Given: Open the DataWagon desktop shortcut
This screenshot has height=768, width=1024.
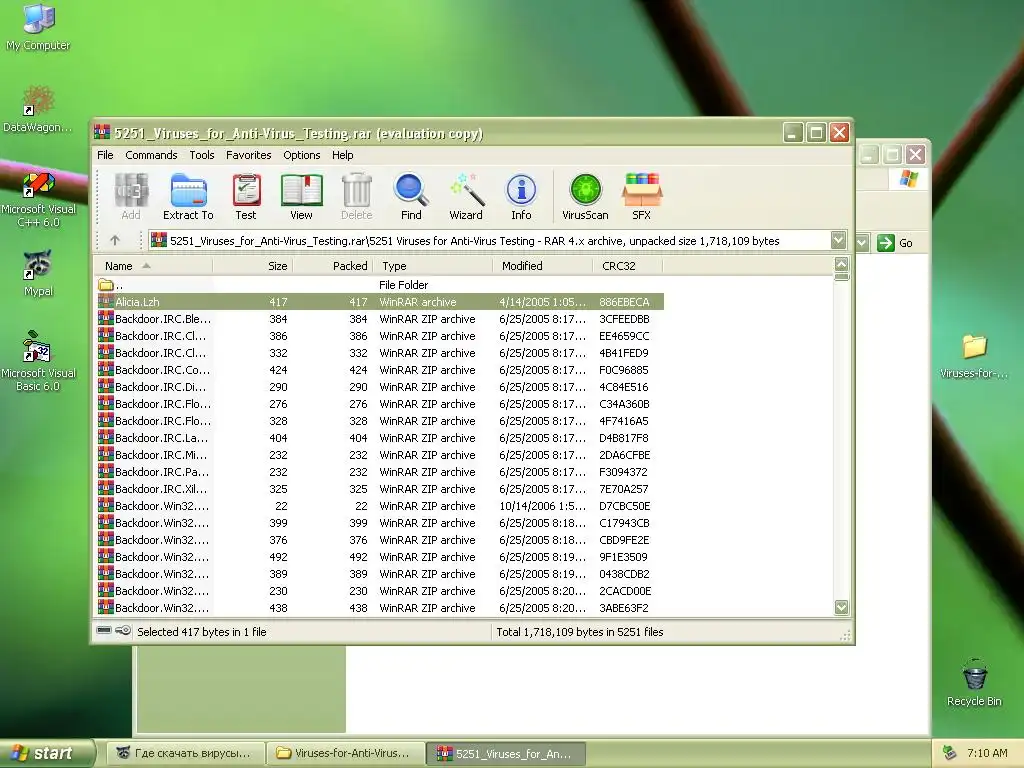Looking at the screenshot, I should click(x=38, y=108).
